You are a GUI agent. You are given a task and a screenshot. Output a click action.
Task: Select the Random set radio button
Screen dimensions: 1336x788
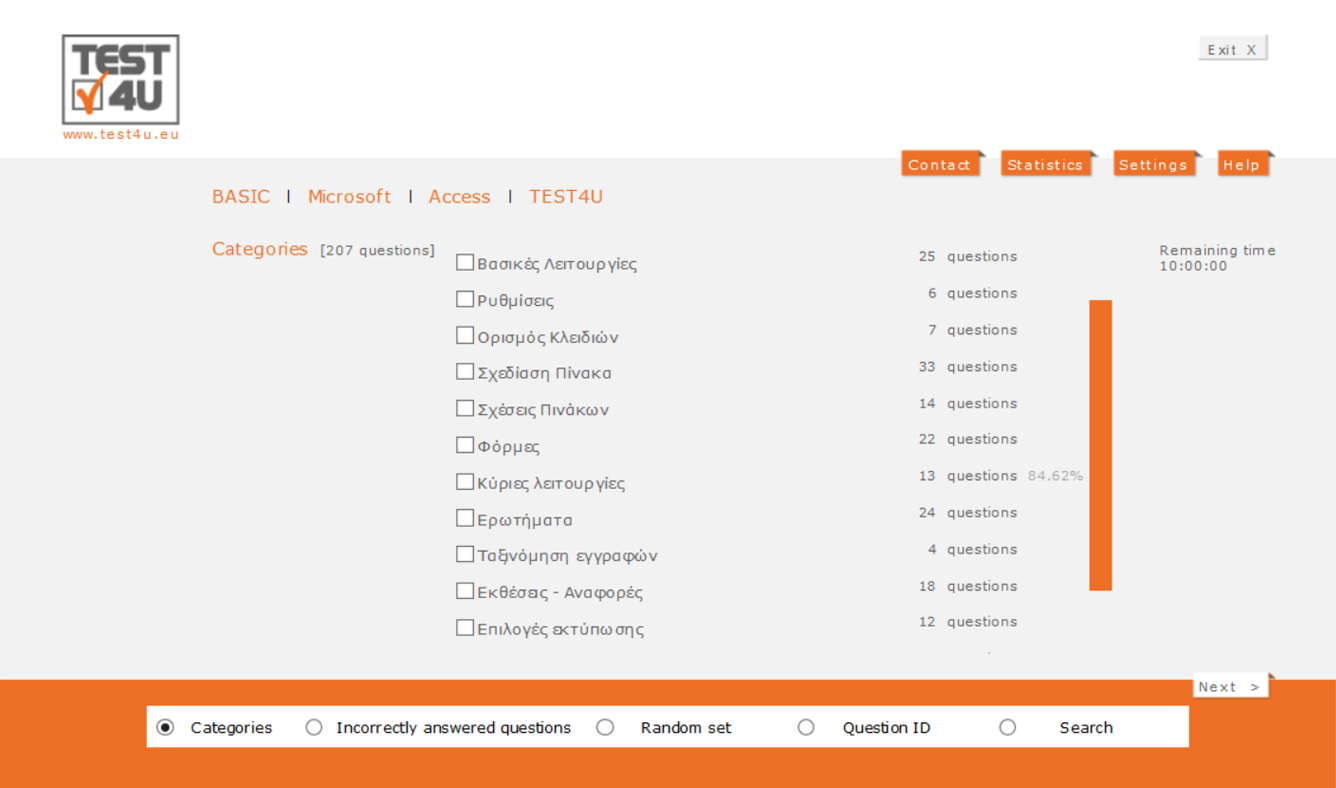click(x=605, y=727)
